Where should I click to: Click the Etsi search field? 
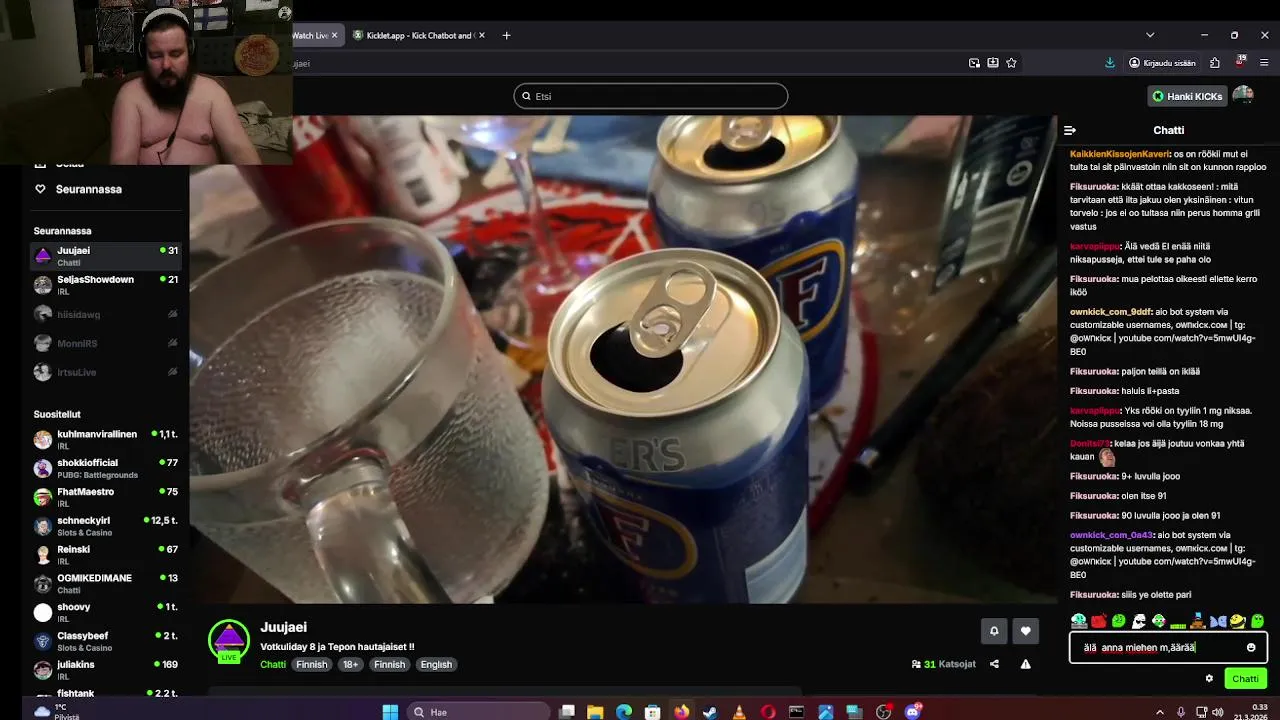click(x=651, y=96)
